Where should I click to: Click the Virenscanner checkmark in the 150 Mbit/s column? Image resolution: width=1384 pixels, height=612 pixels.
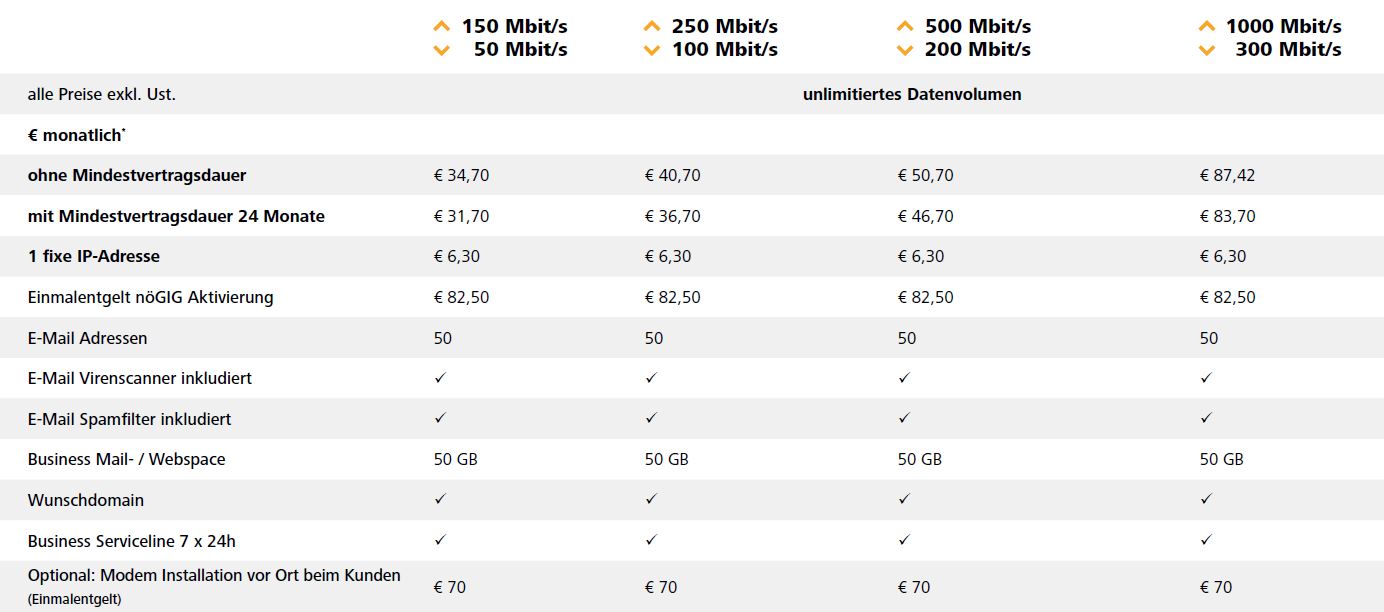point(440,378)
